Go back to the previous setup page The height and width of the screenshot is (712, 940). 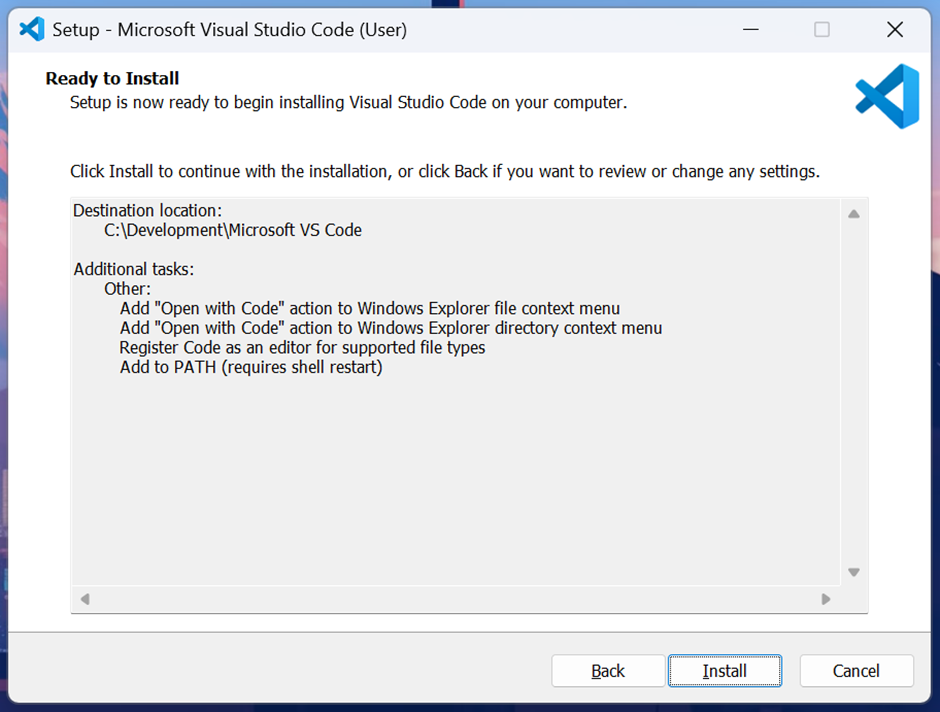[608, 671]
